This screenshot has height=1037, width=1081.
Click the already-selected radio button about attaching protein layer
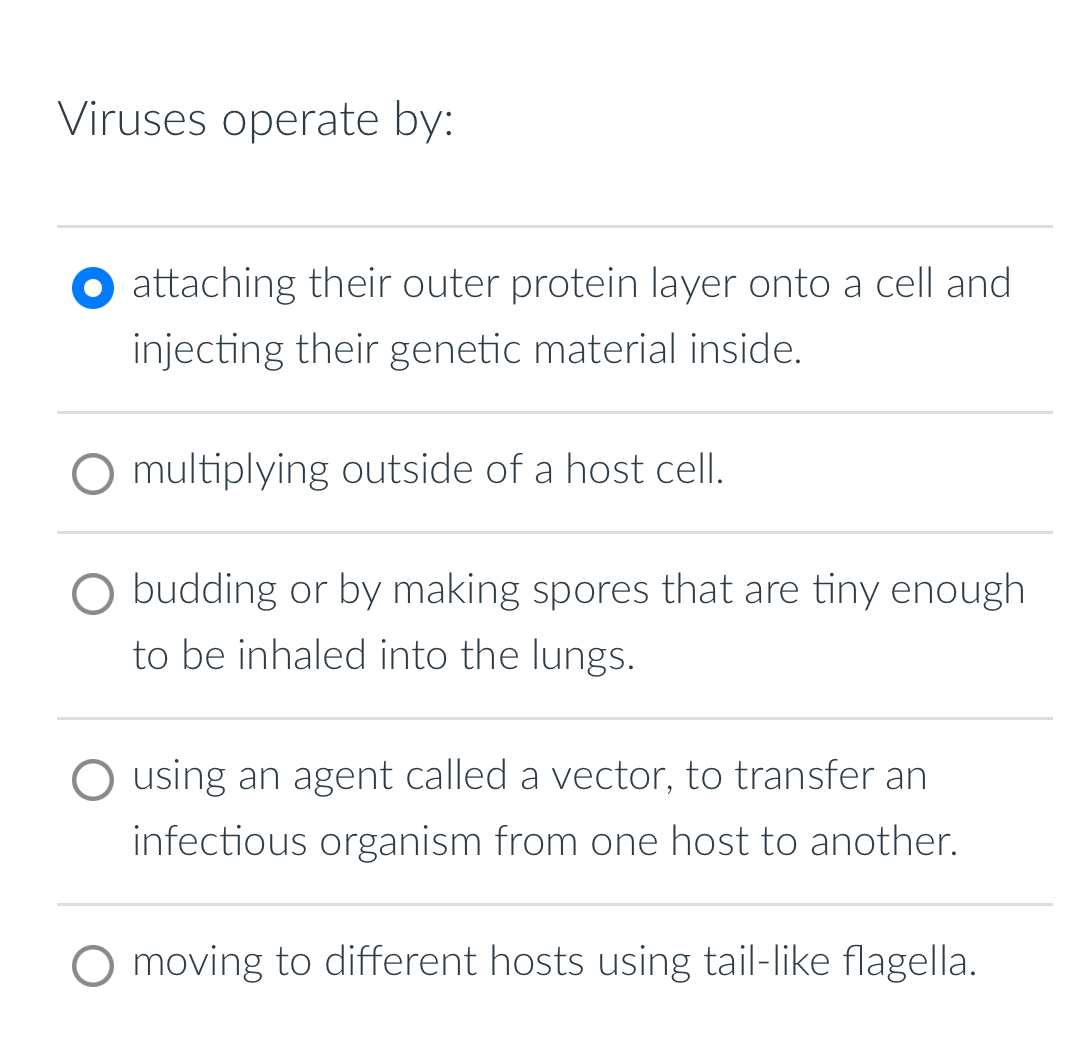(x=92, y=288)
